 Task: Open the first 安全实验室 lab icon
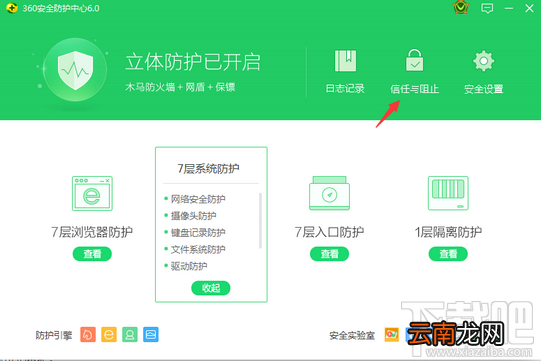coord(392,335)
